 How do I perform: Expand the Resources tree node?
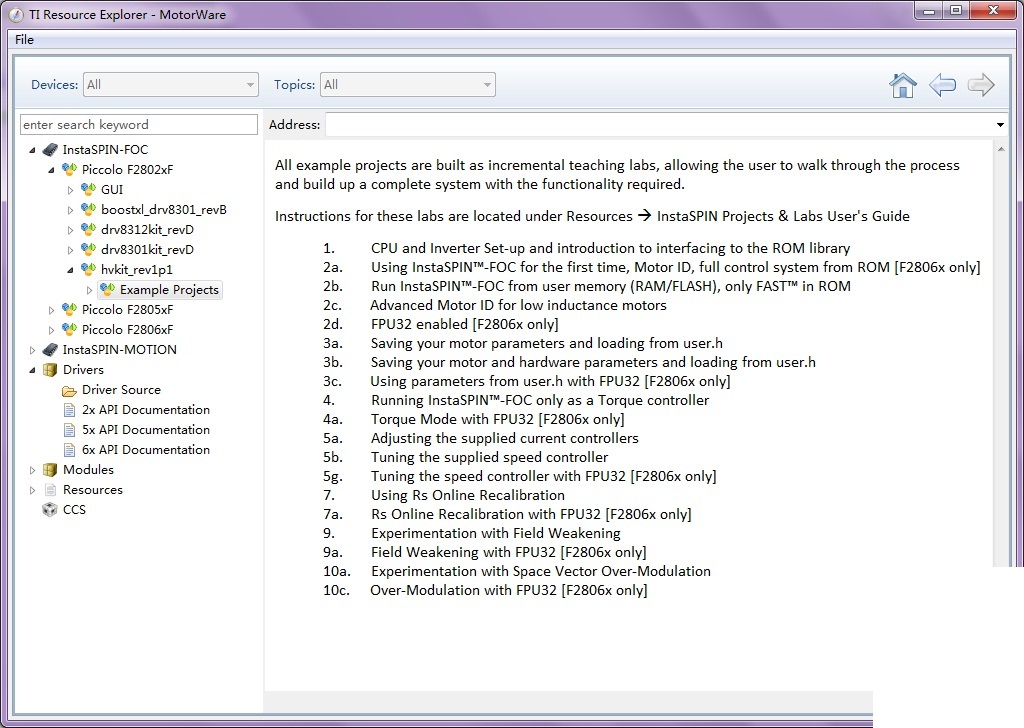point(32,490)
